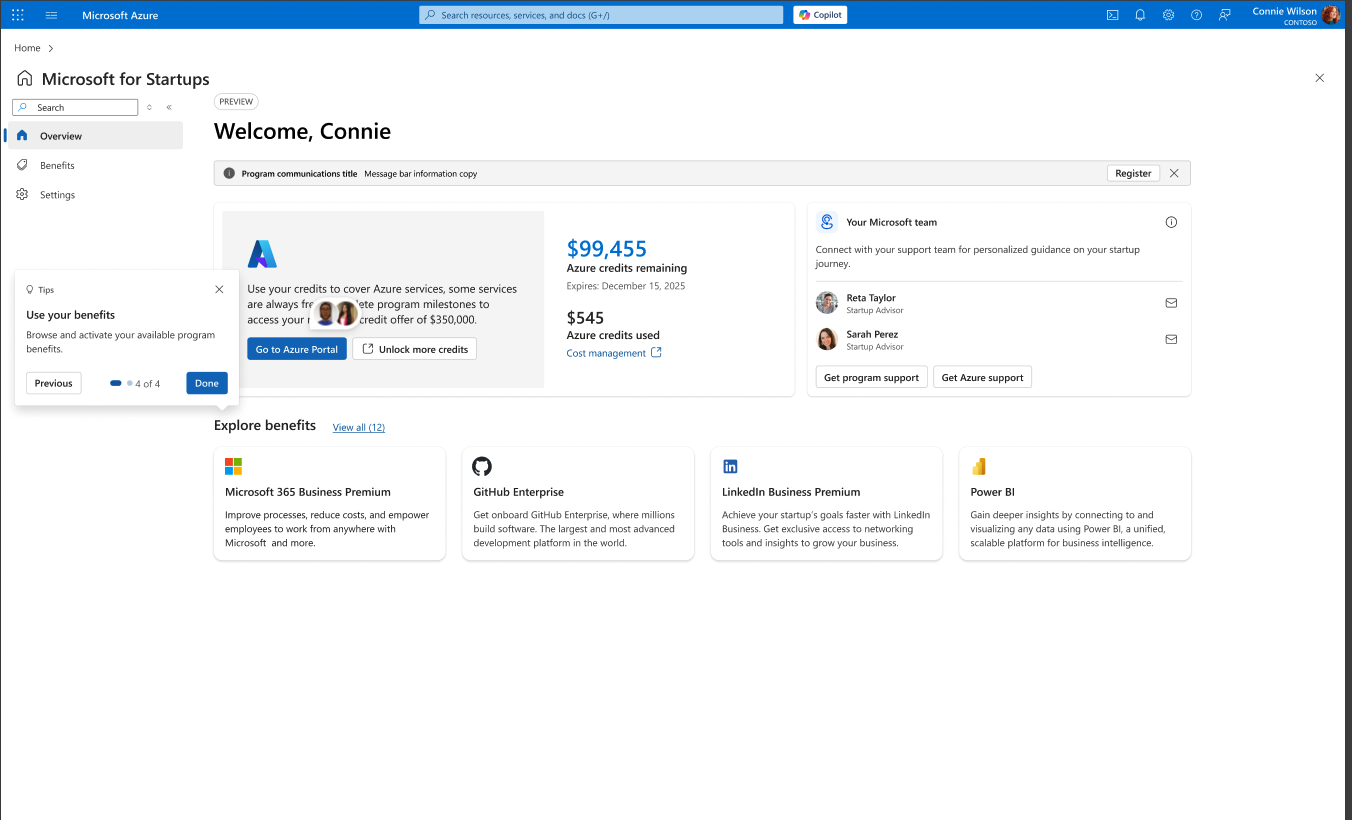Close the Tips popup
Screen dimensions: 1352x820
click(x=219, y=289)
